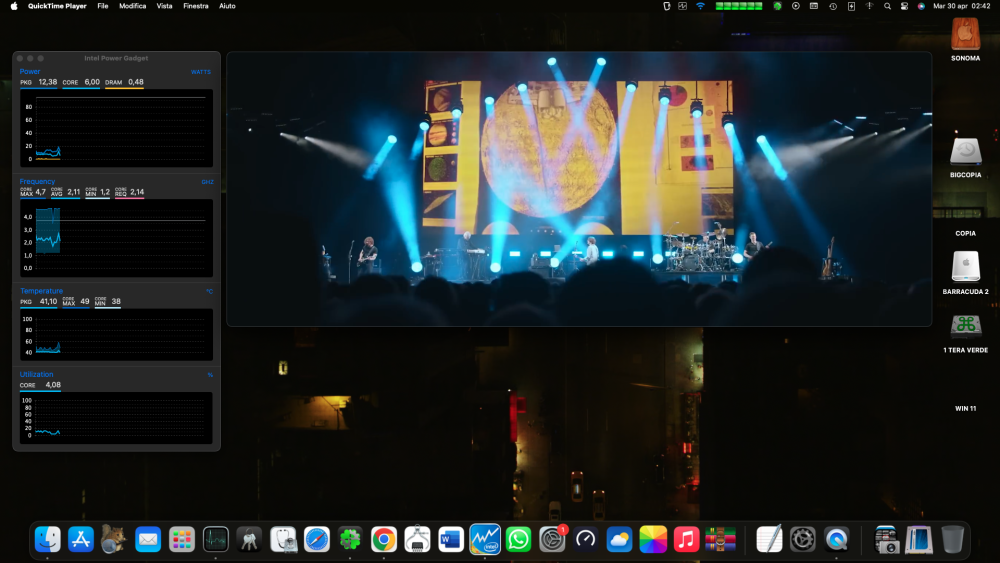Launch App Store from the Dock
The width and height of the screenshot is (1000, 563).
pos(81,539)
